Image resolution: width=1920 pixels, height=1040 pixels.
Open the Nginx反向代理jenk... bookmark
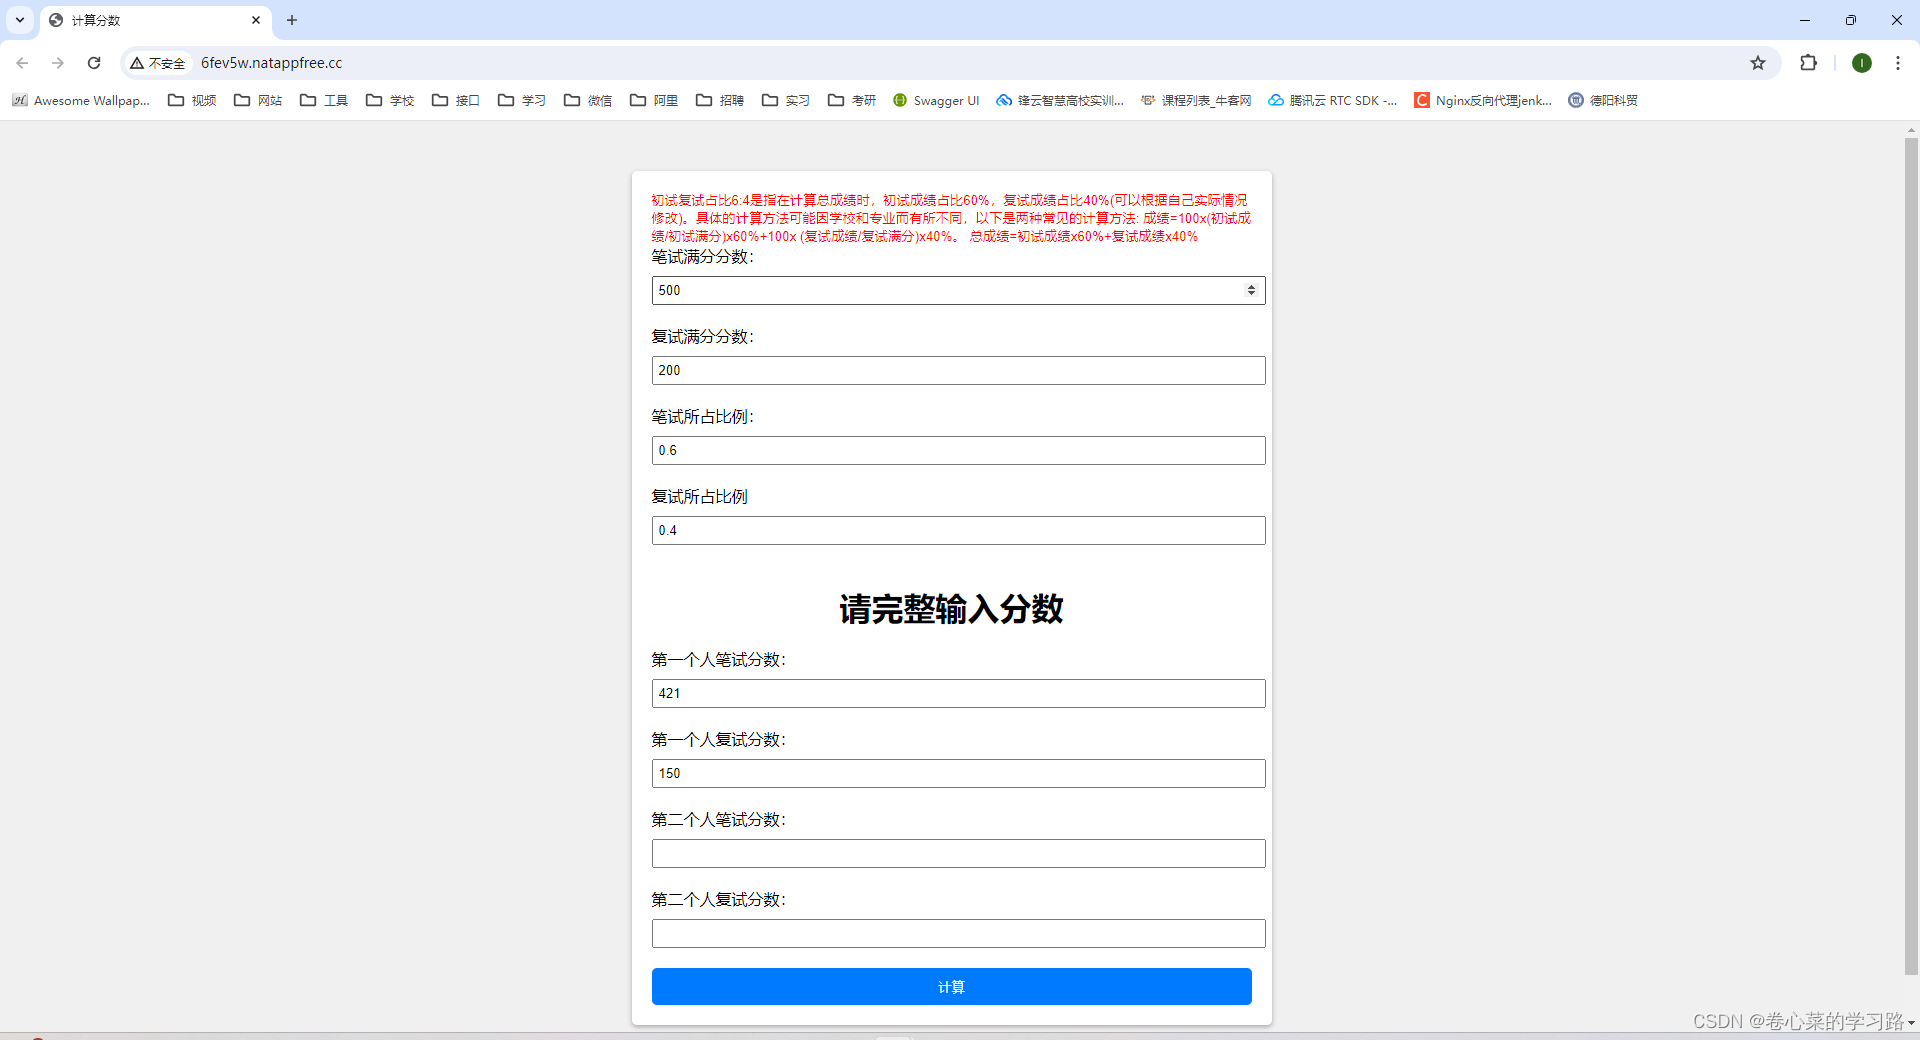pyautogui.click(x=1483, y=100)
